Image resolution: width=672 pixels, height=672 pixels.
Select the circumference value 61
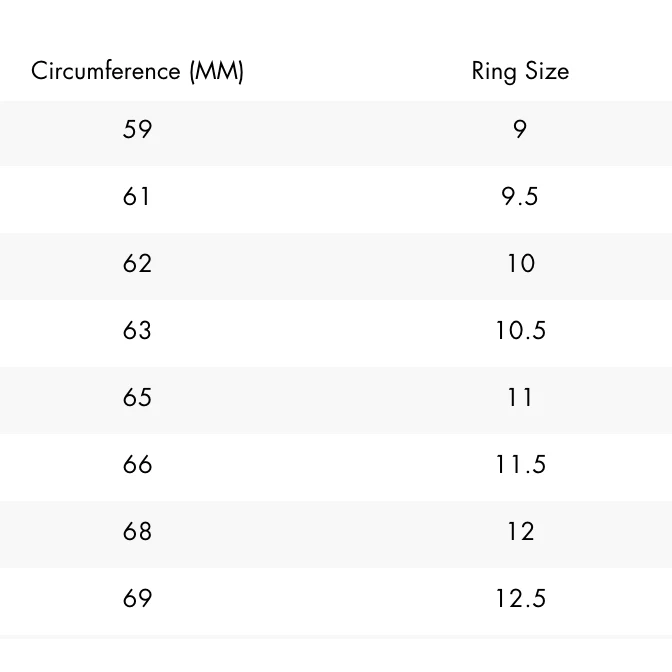click(137, 197)
